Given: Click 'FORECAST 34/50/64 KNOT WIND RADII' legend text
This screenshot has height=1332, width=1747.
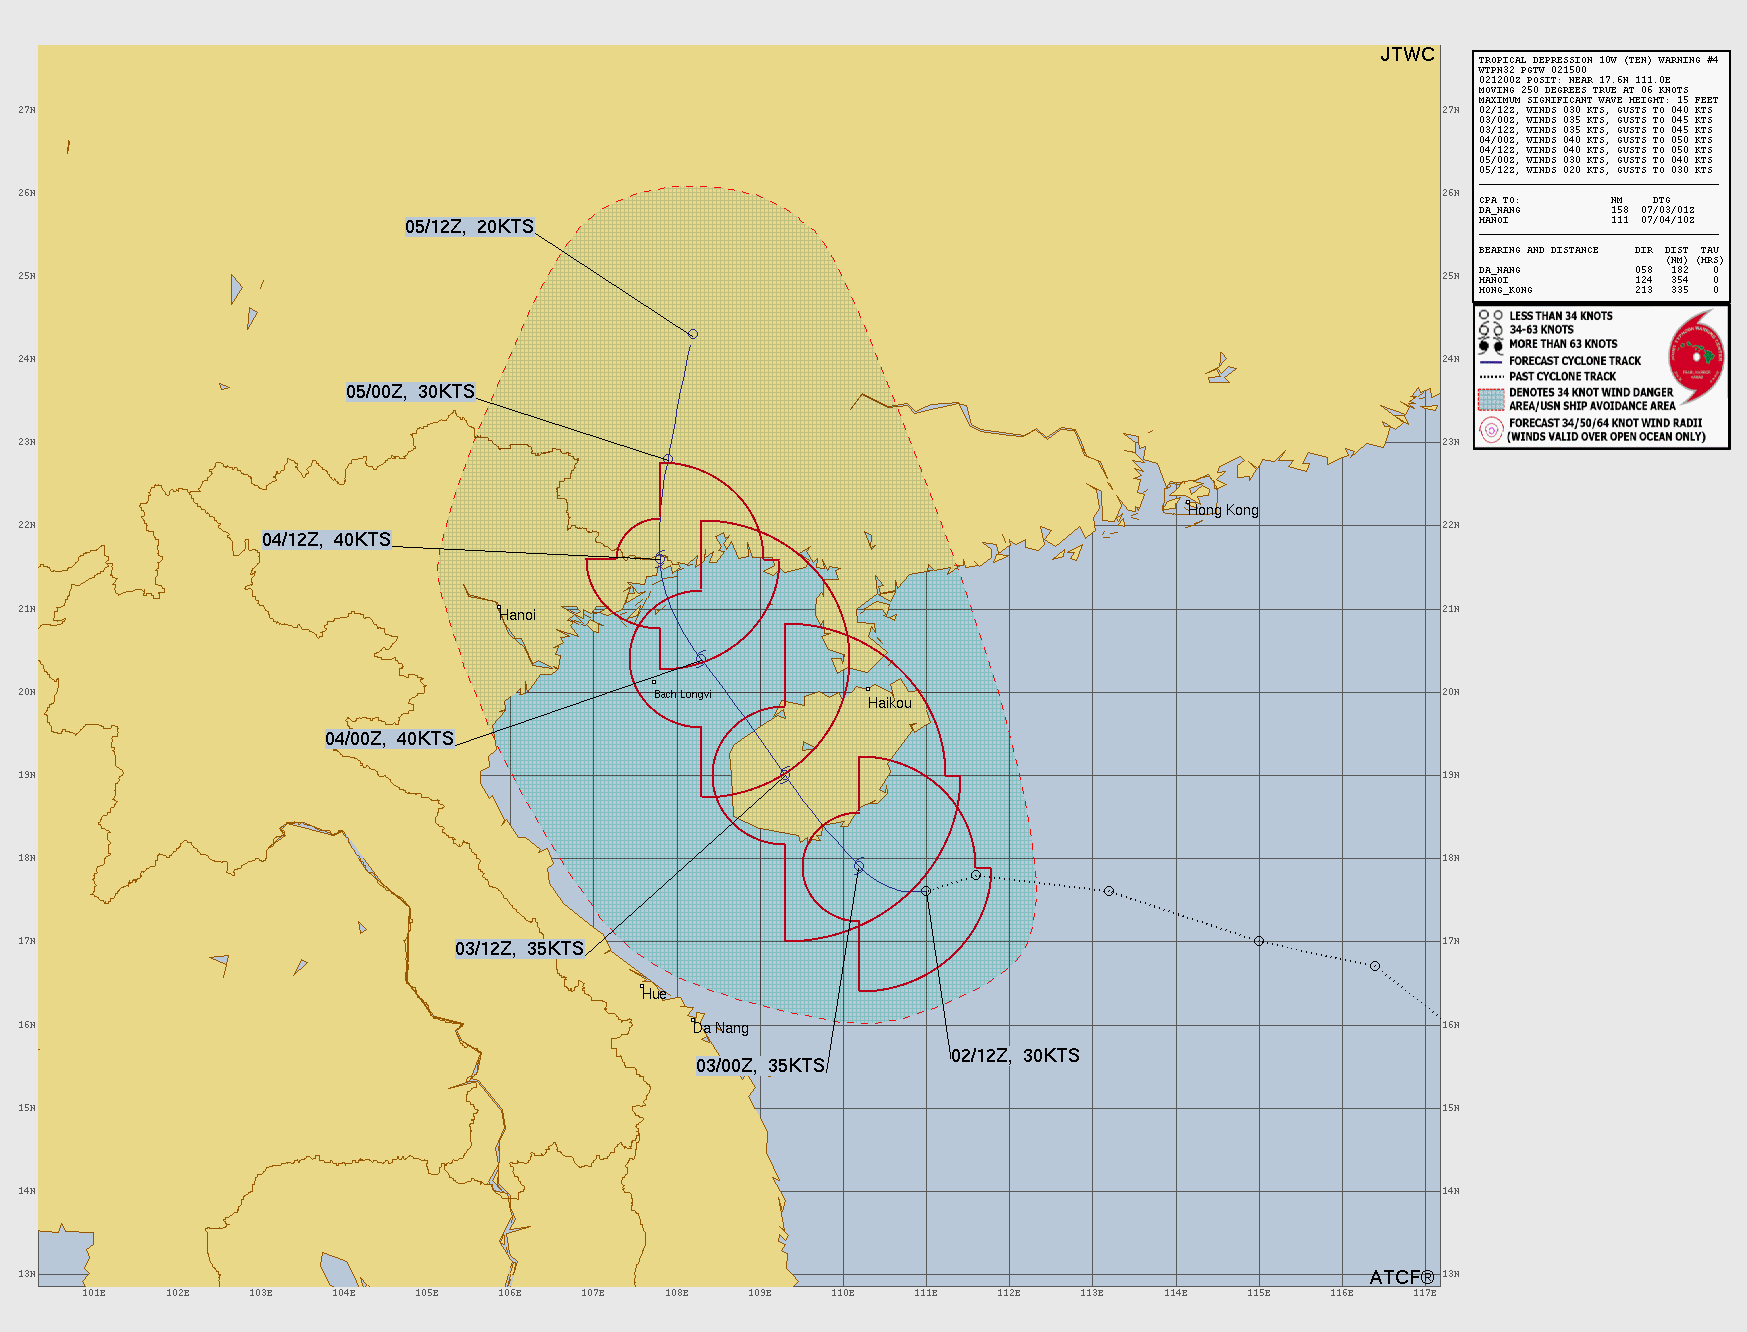Looking at the screenshot, I should (1605, 423).
